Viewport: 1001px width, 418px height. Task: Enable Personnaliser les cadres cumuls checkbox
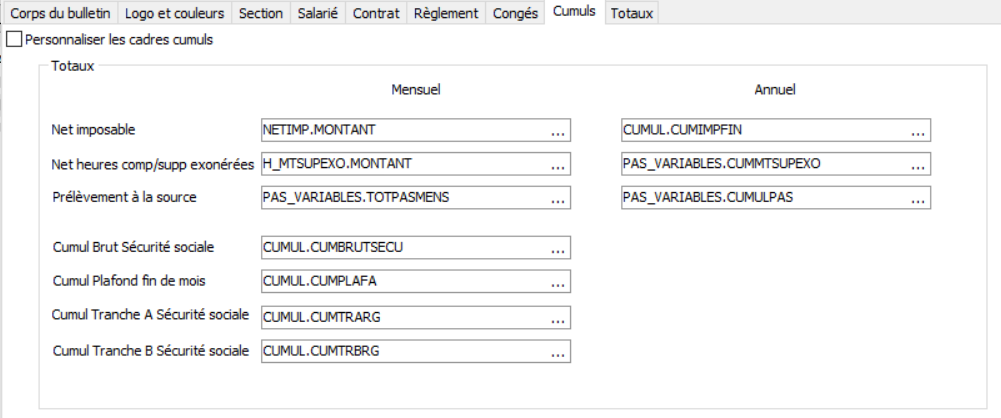pos(13,40)
